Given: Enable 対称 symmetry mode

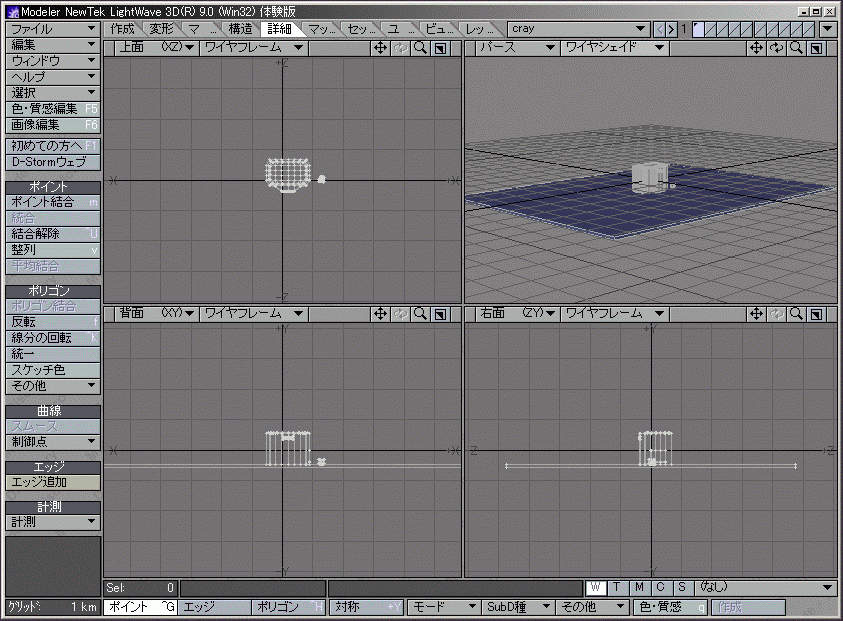Looking at the screenshot, I should [367, 607].
